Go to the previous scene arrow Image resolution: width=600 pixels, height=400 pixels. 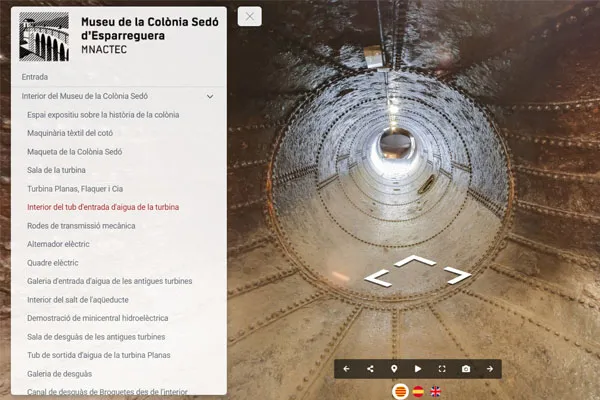[347, 369]
